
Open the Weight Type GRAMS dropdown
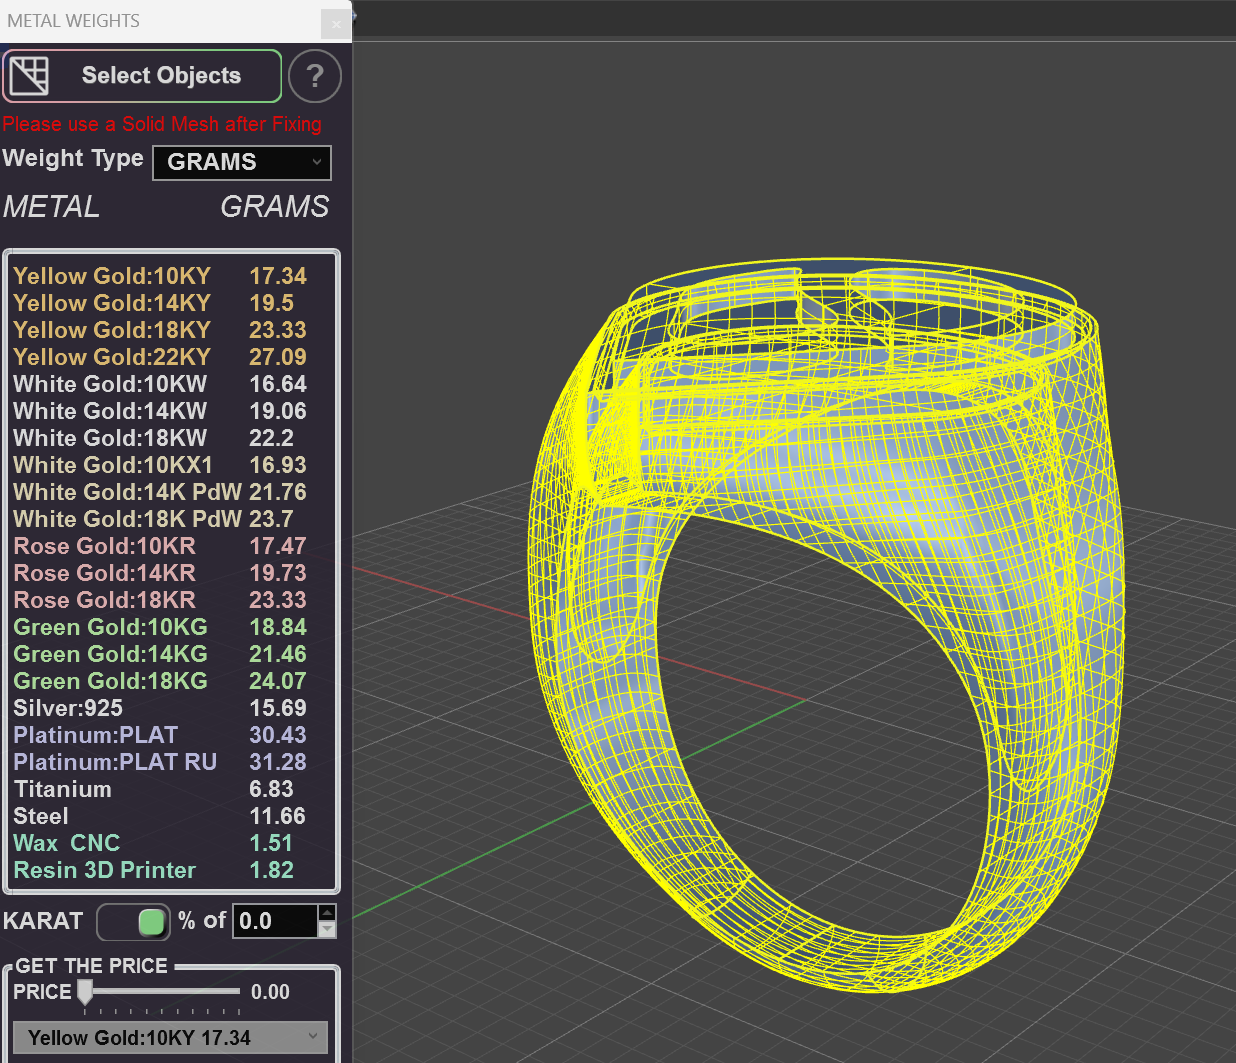241,162
